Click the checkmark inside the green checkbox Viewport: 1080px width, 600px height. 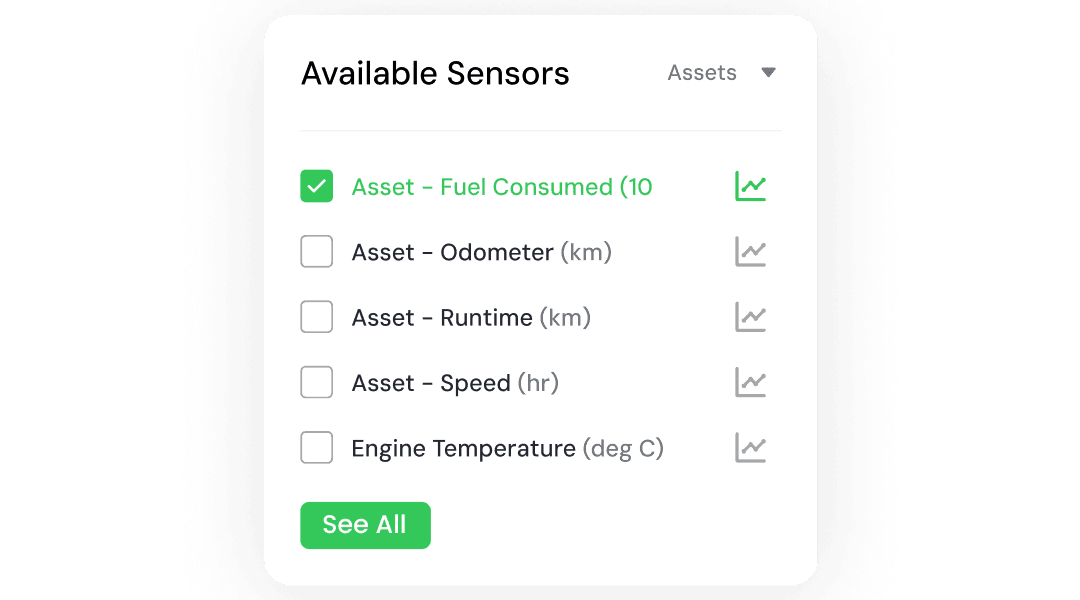[317, 186]
